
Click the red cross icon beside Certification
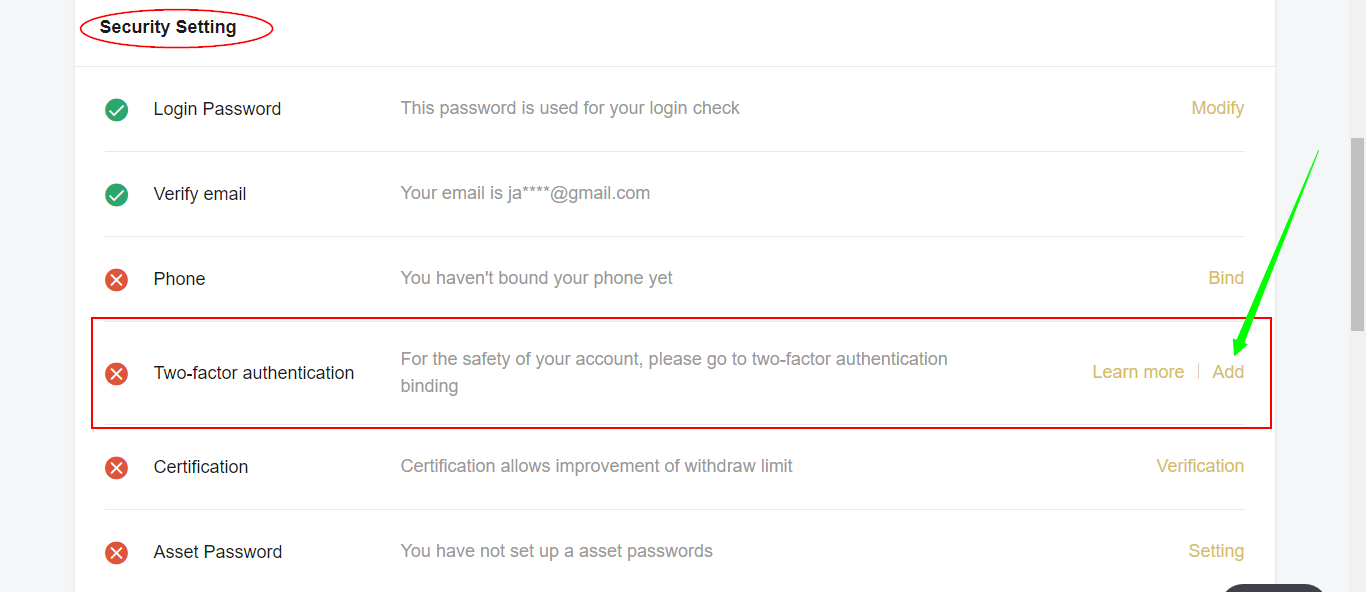(117, 467)
